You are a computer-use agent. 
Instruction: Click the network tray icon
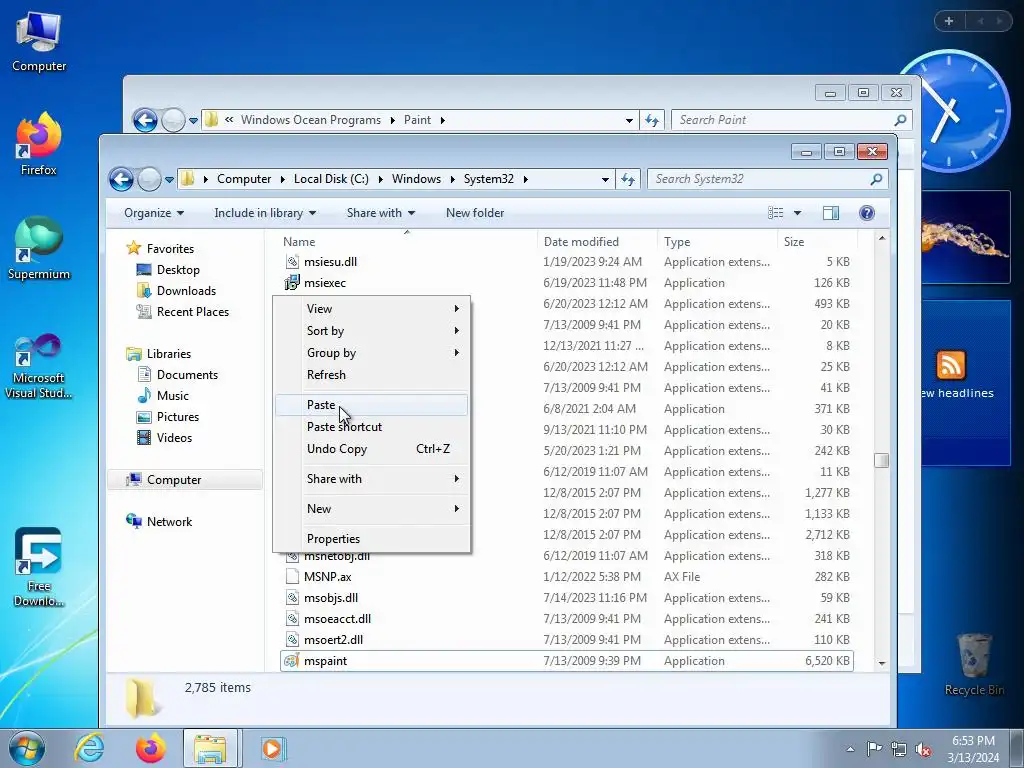click(x=899, y=749)
